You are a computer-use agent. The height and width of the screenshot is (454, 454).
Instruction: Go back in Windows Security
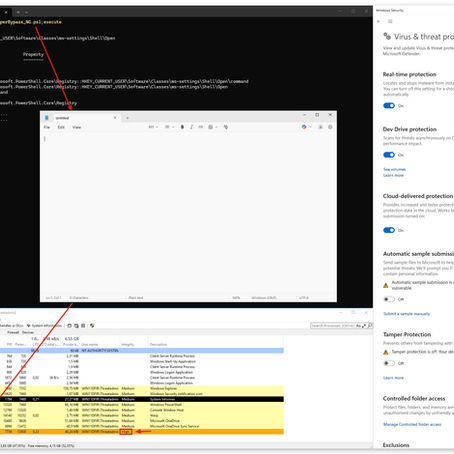(378, 21)
